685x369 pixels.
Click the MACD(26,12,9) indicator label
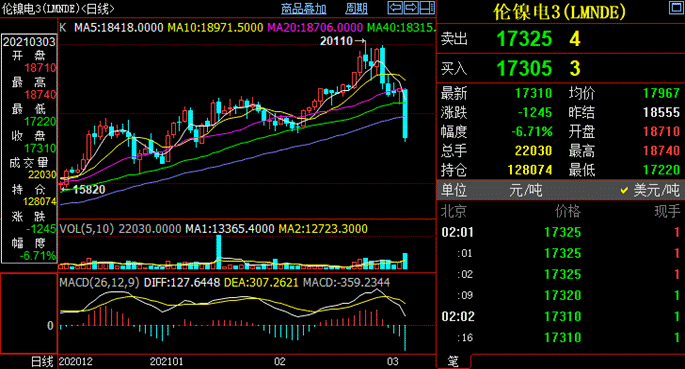coord(99,283)
